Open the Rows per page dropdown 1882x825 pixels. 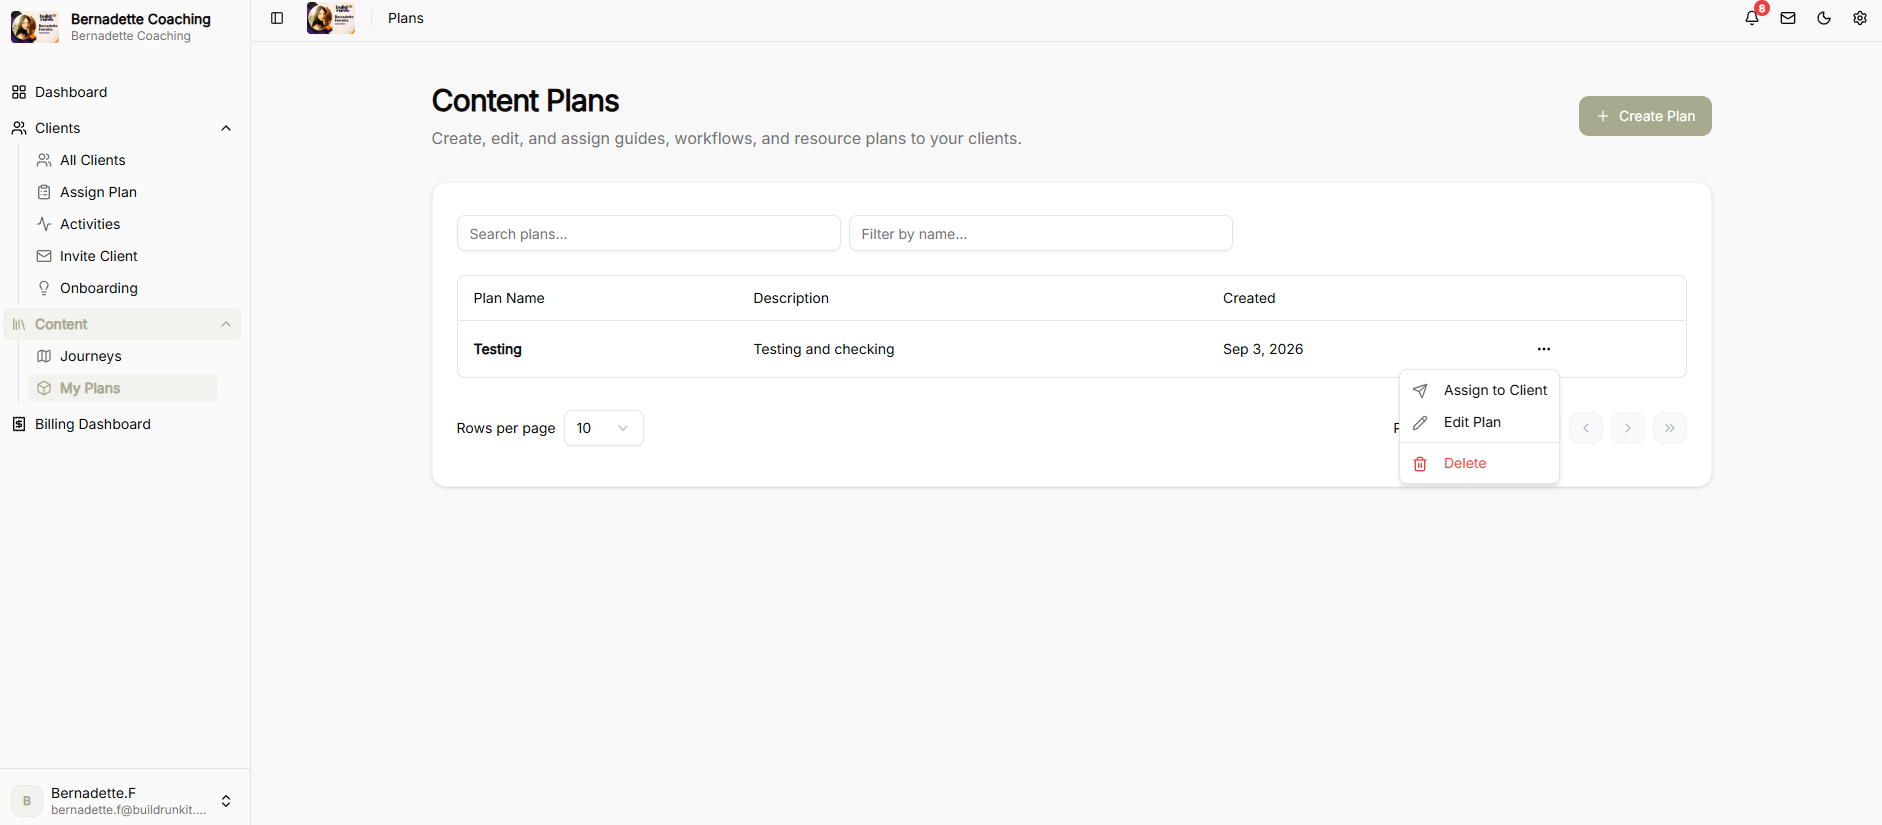(x=604, y=428)
